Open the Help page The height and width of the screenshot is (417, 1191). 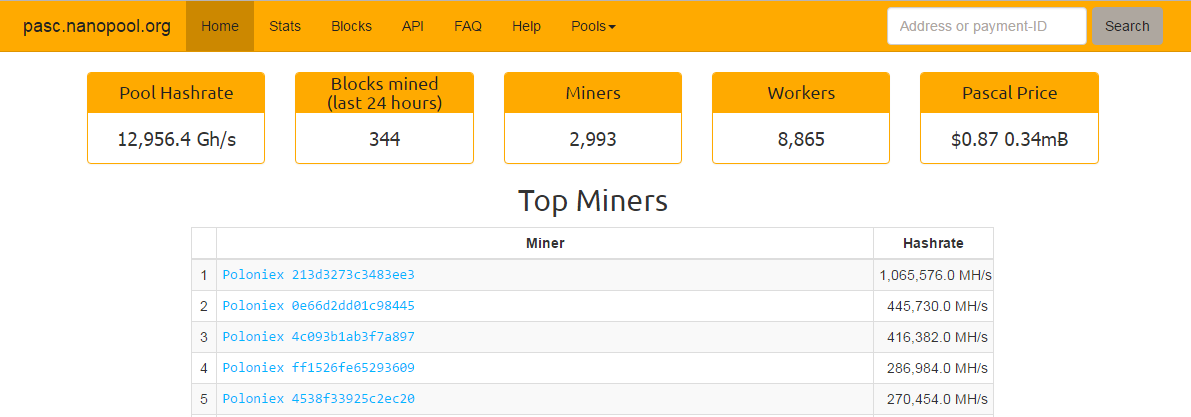tap(526, 27)
